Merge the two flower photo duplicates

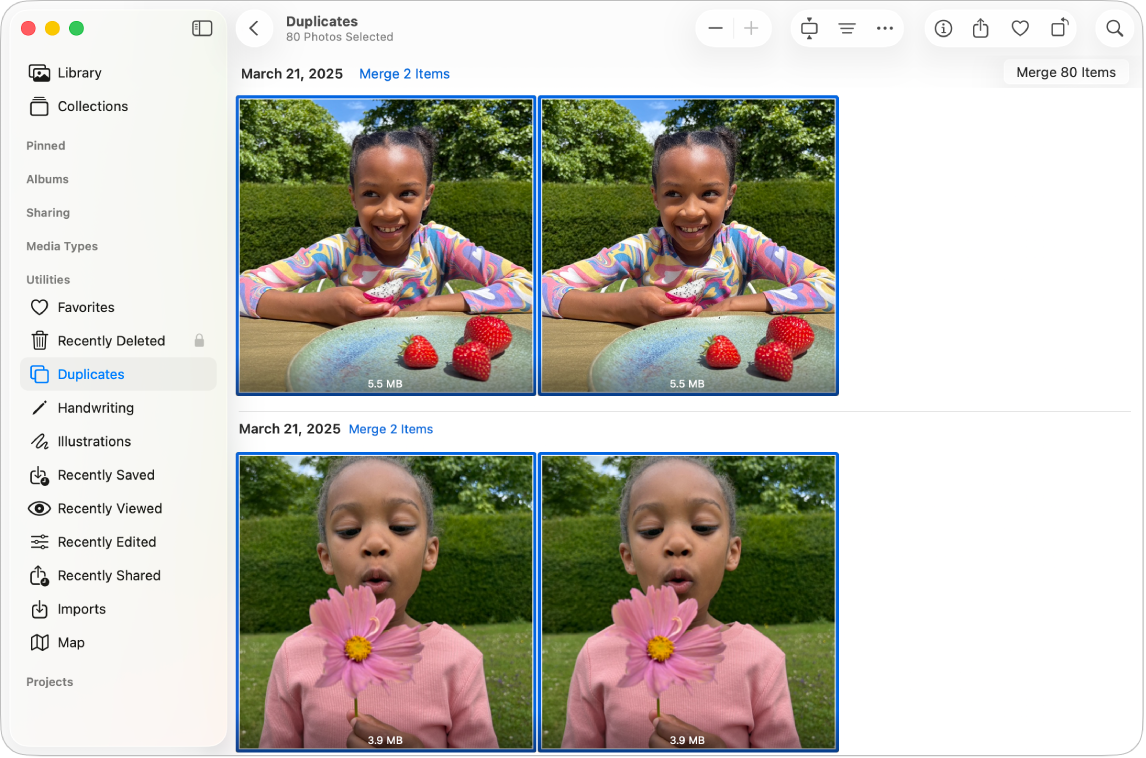coord(390,429)
